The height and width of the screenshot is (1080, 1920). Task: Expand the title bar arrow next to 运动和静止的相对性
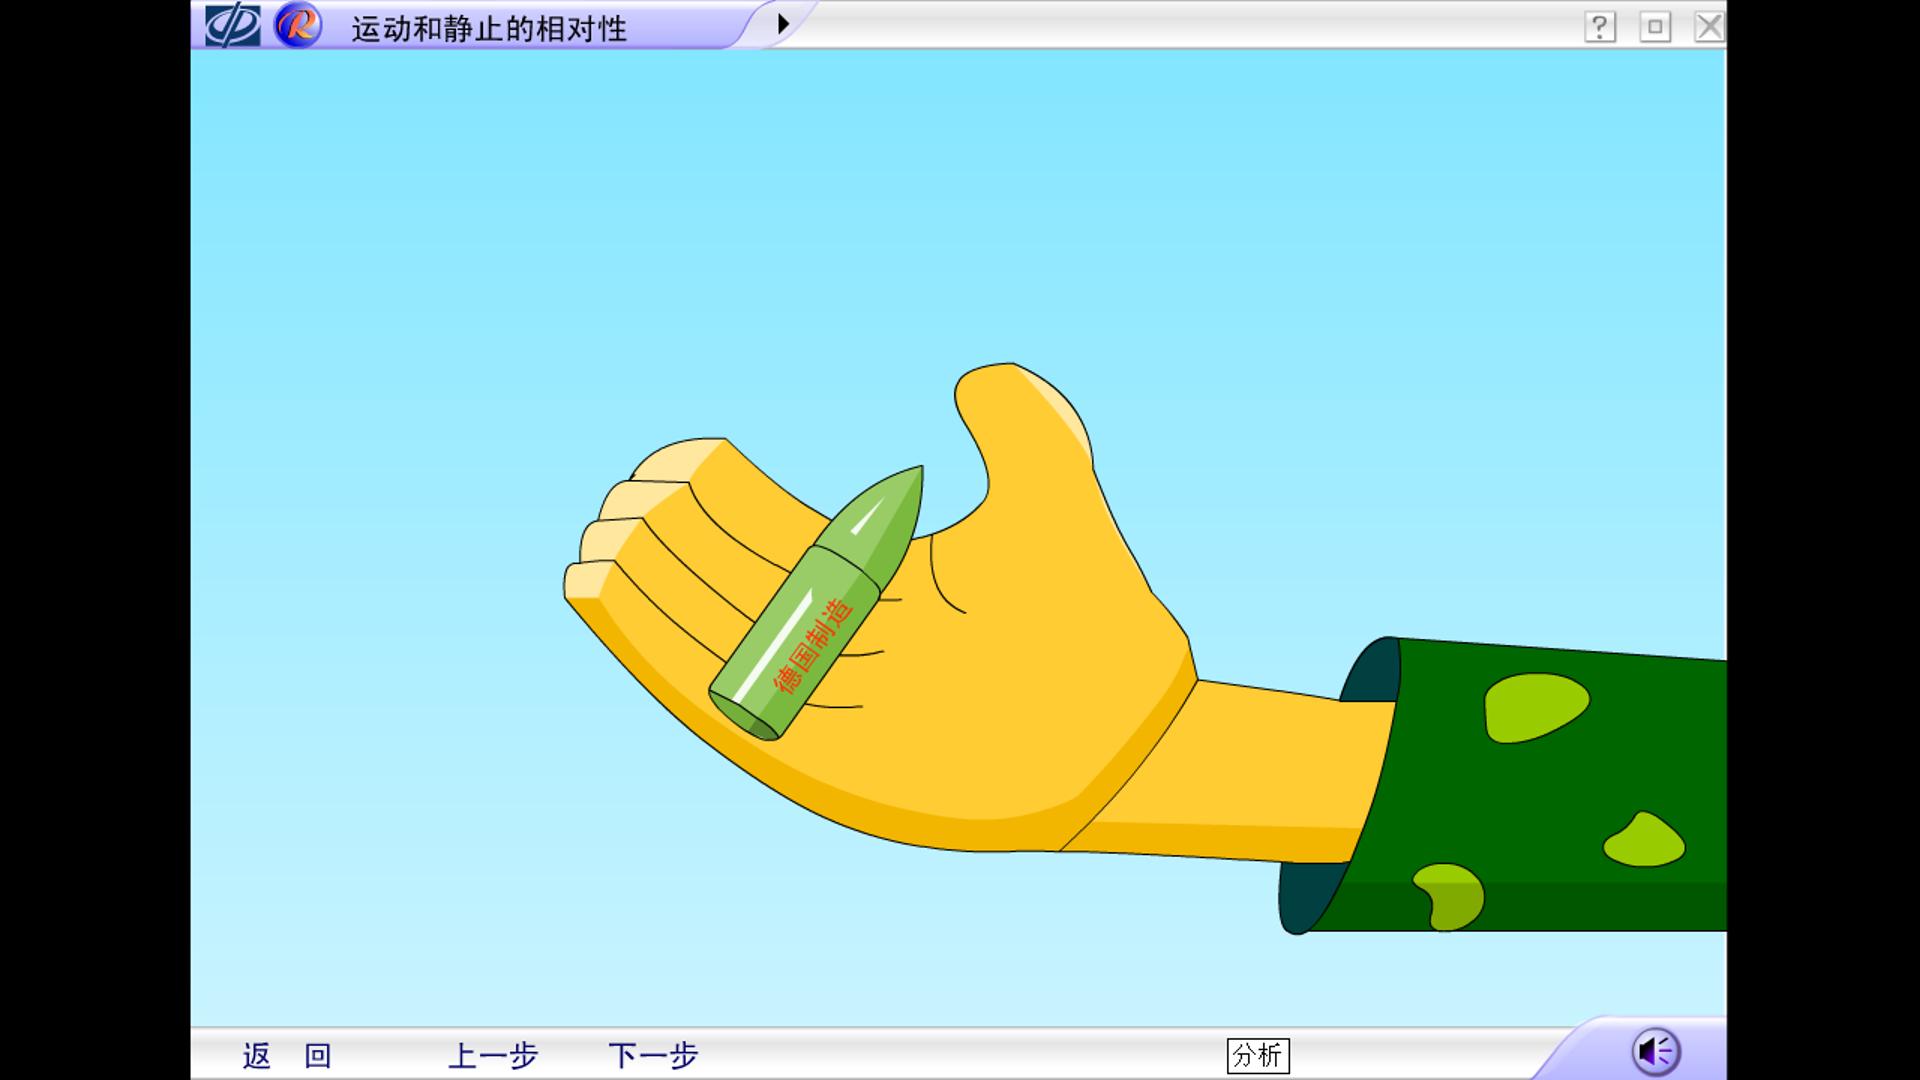(x=783, y=24)
